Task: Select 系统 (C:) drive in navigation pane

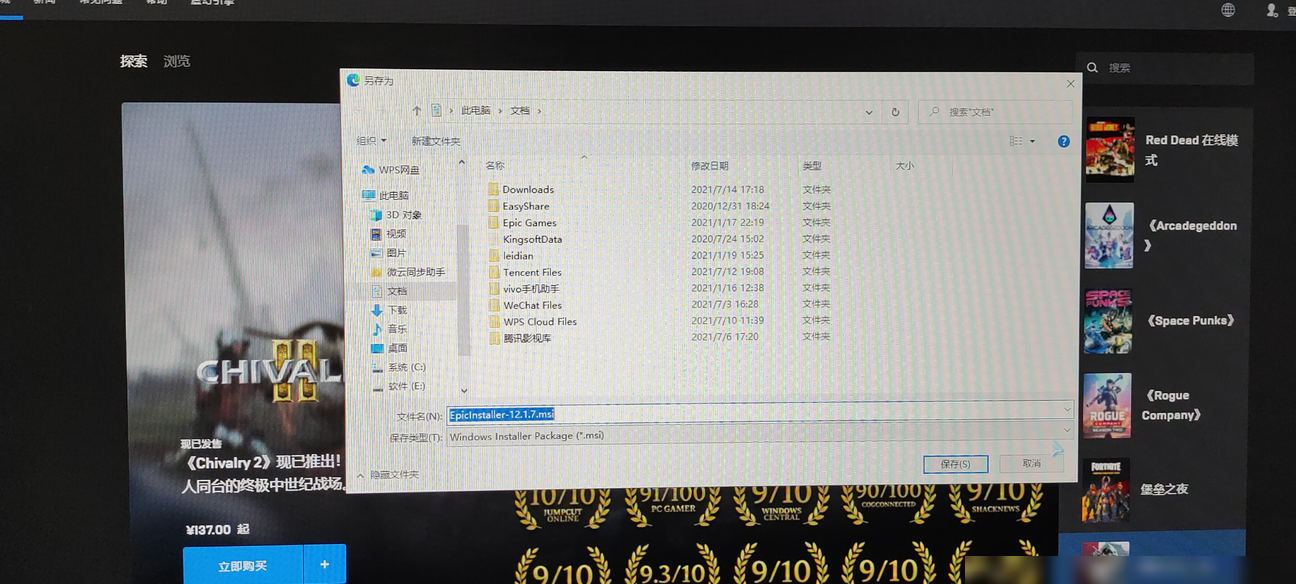Action: click(x=398, y=367)
